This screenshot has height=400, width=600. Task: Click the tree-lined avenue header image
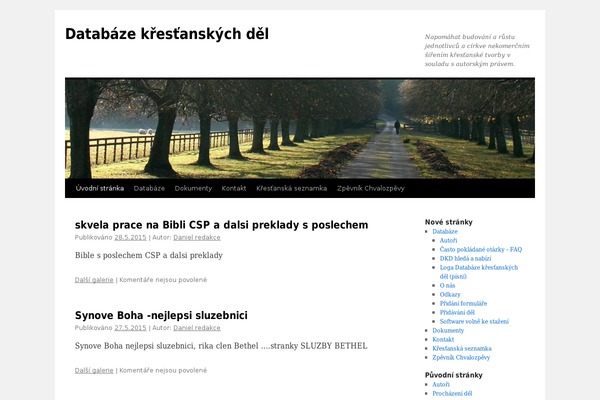pyautogui.click(x=300, y=128)
